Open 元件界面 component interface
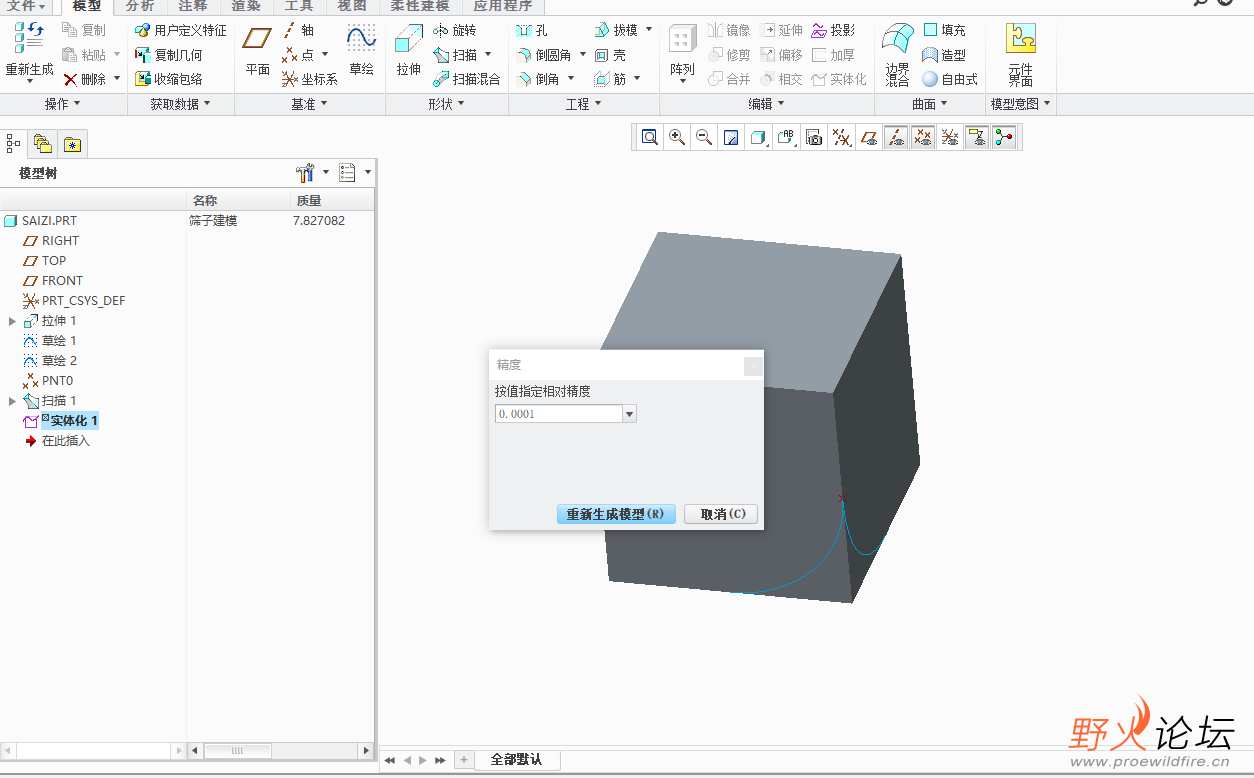 coord(1020,56)
